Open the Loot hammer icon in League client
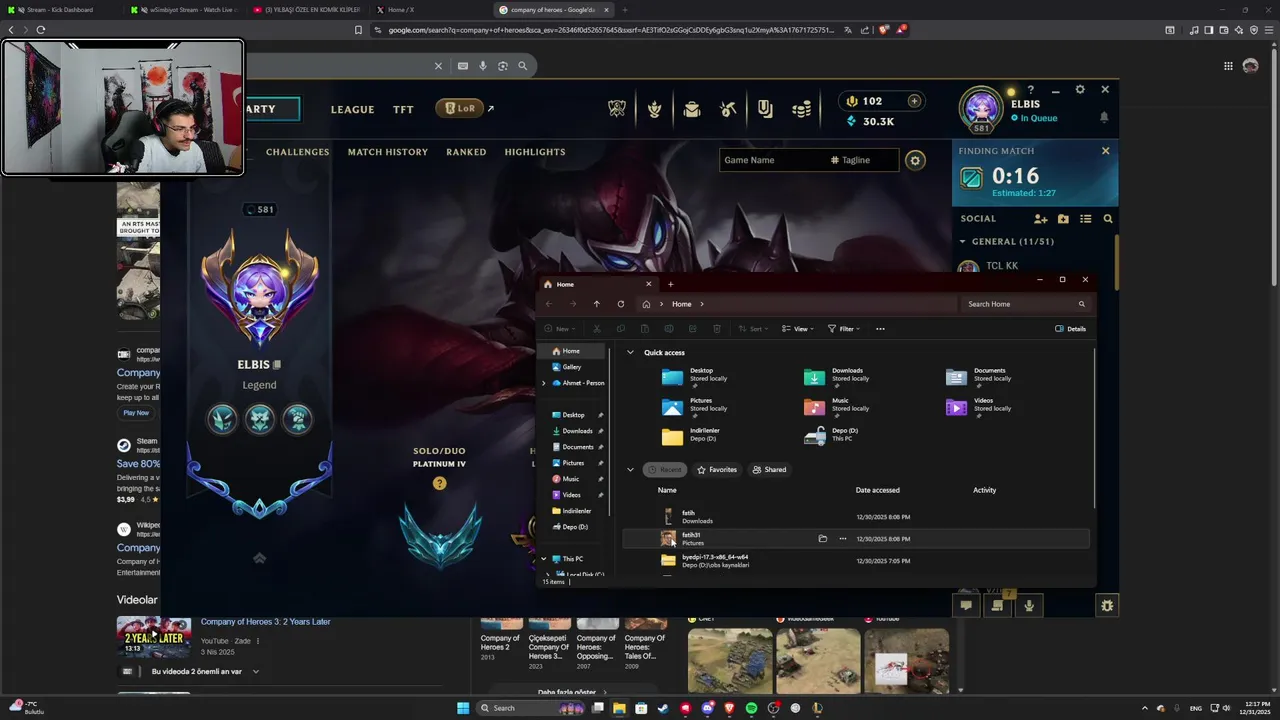Image resolution: width=1280 pixels, height=720 pixels. tap(728, 109)
